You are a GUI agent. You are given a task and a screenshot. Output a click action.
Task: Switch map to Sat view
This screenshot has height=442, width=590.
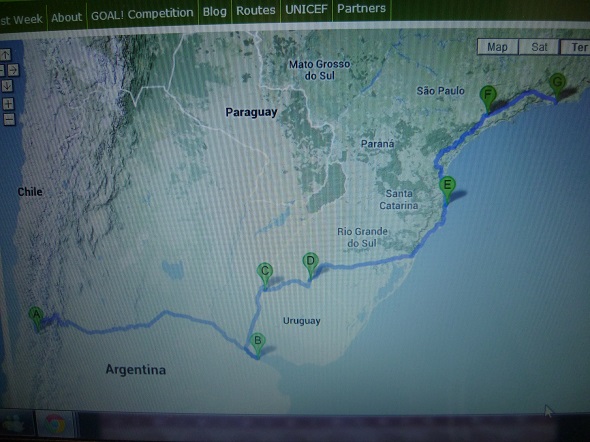click(x=539, y=47)
